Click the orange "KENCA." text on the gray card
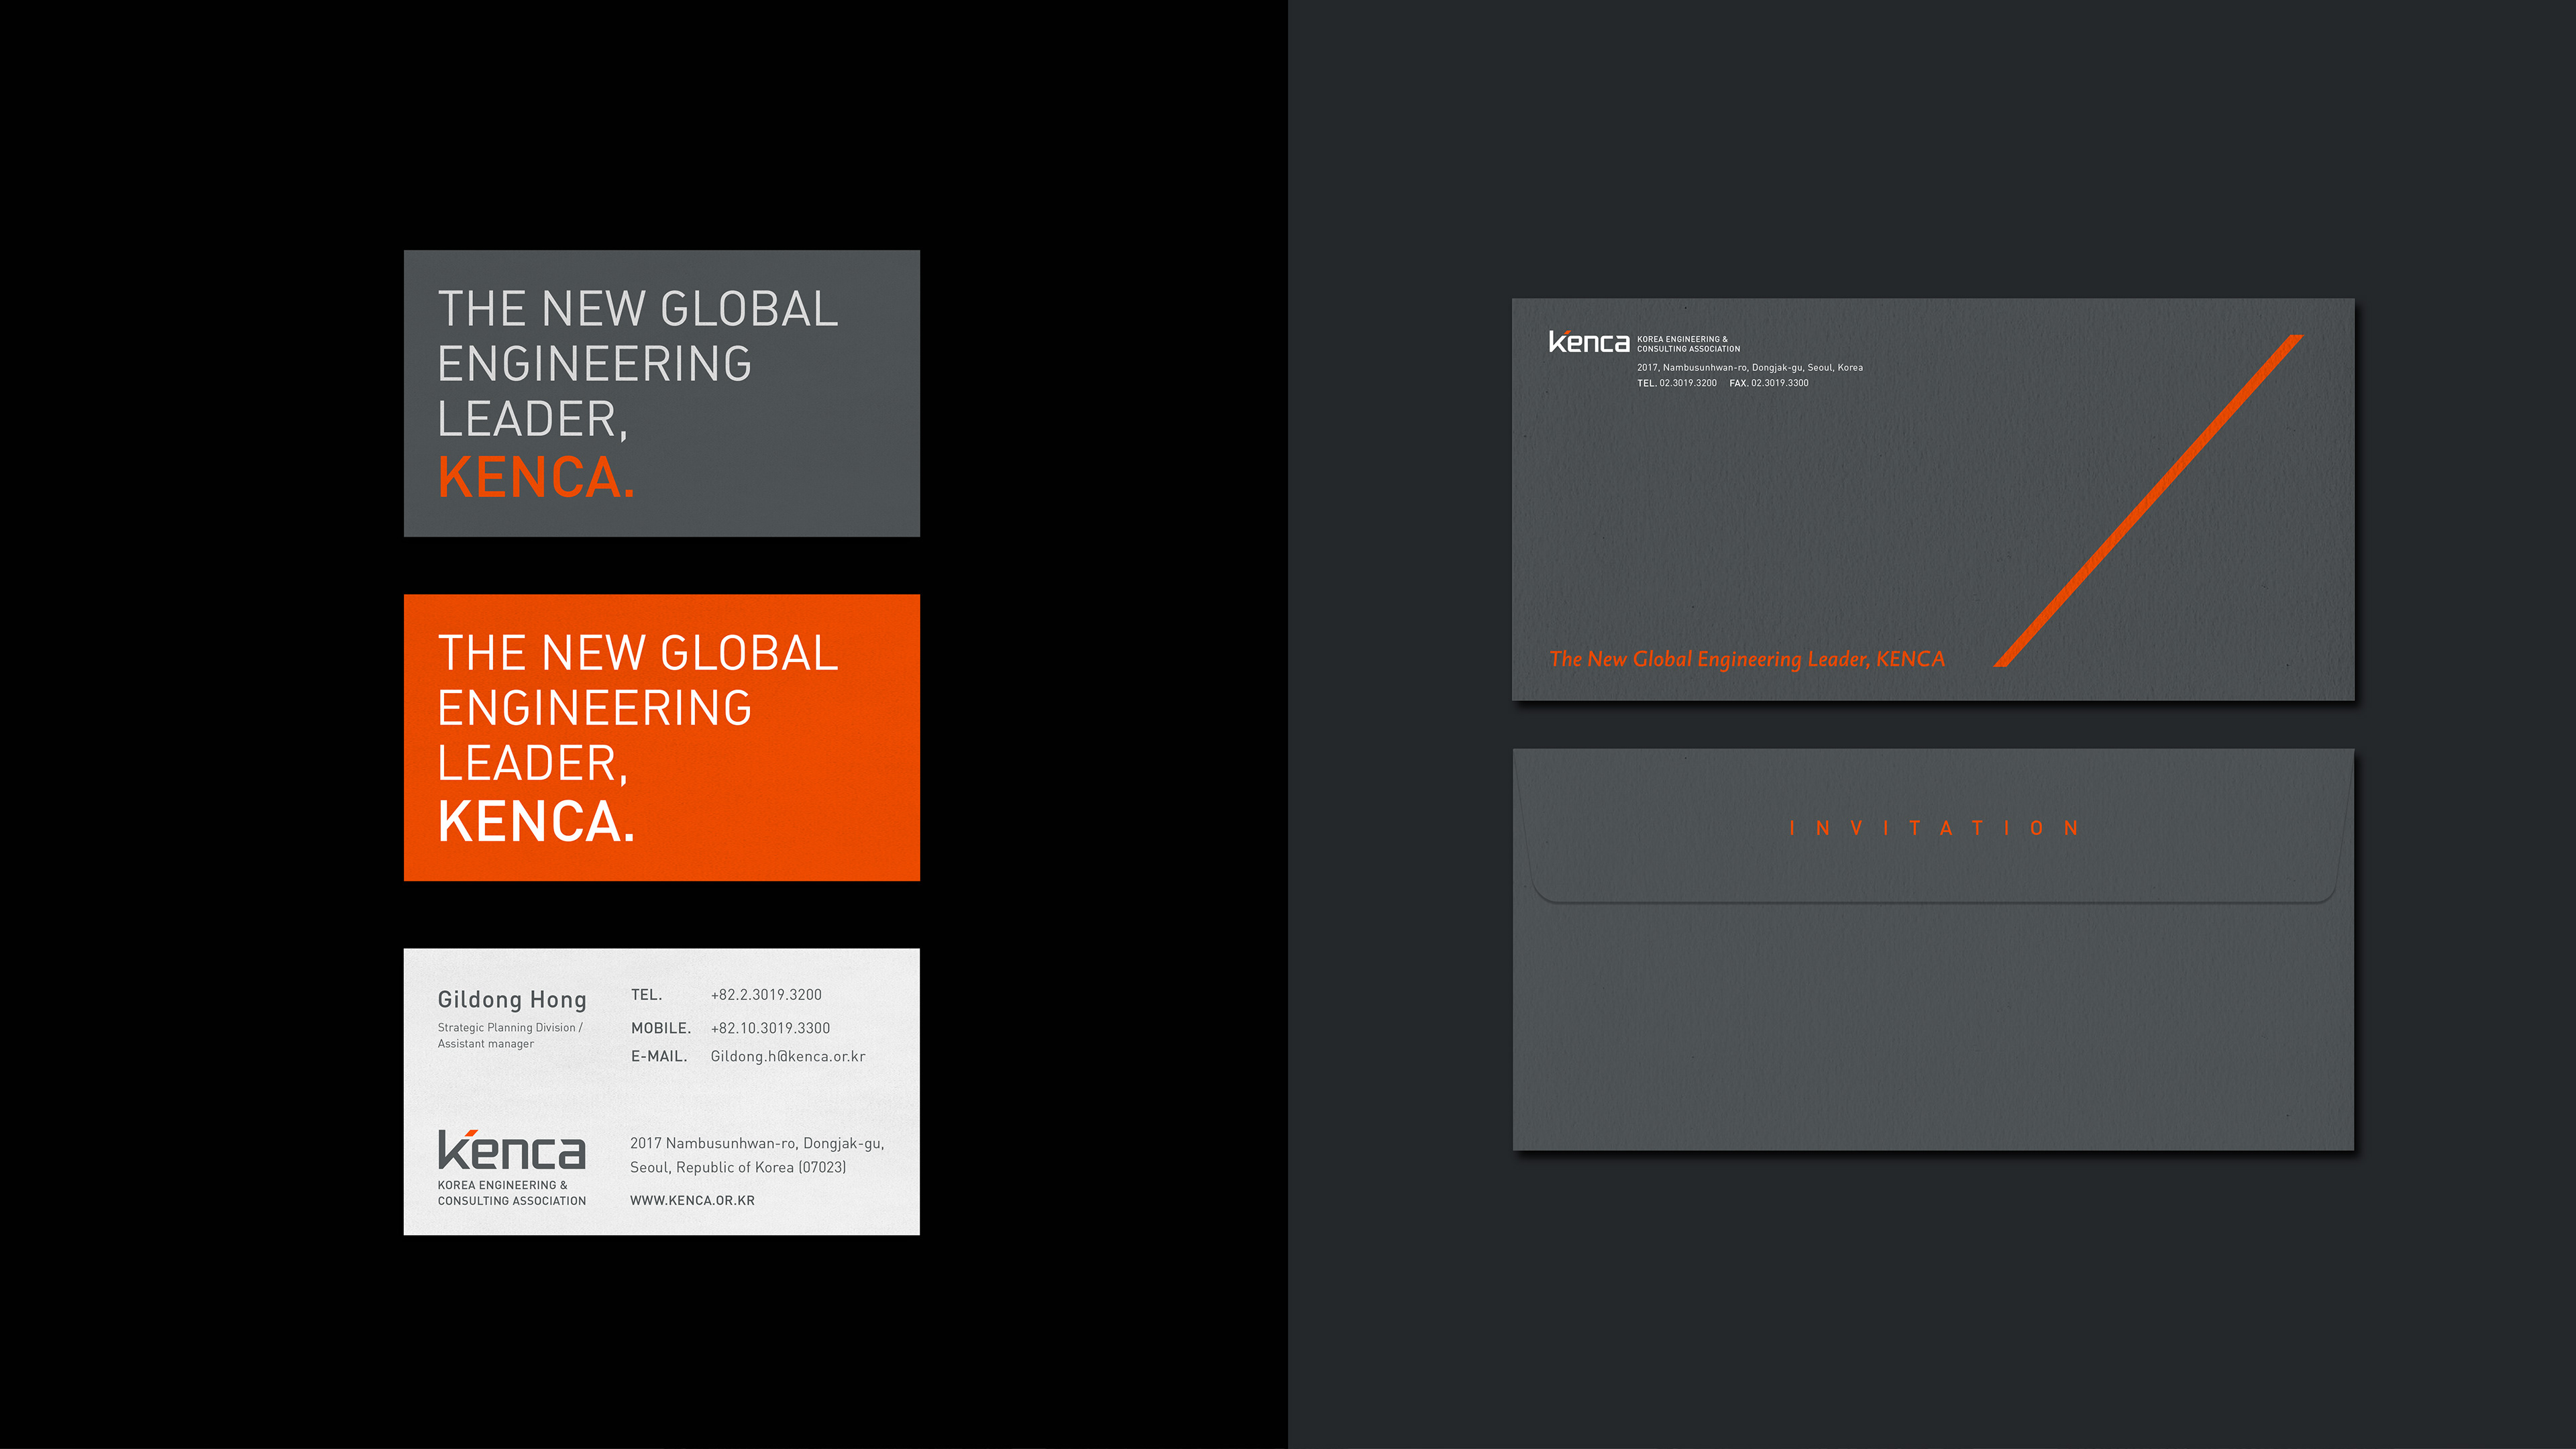This screenshot has height=1449, width=2576. click(x=536, y=477)
